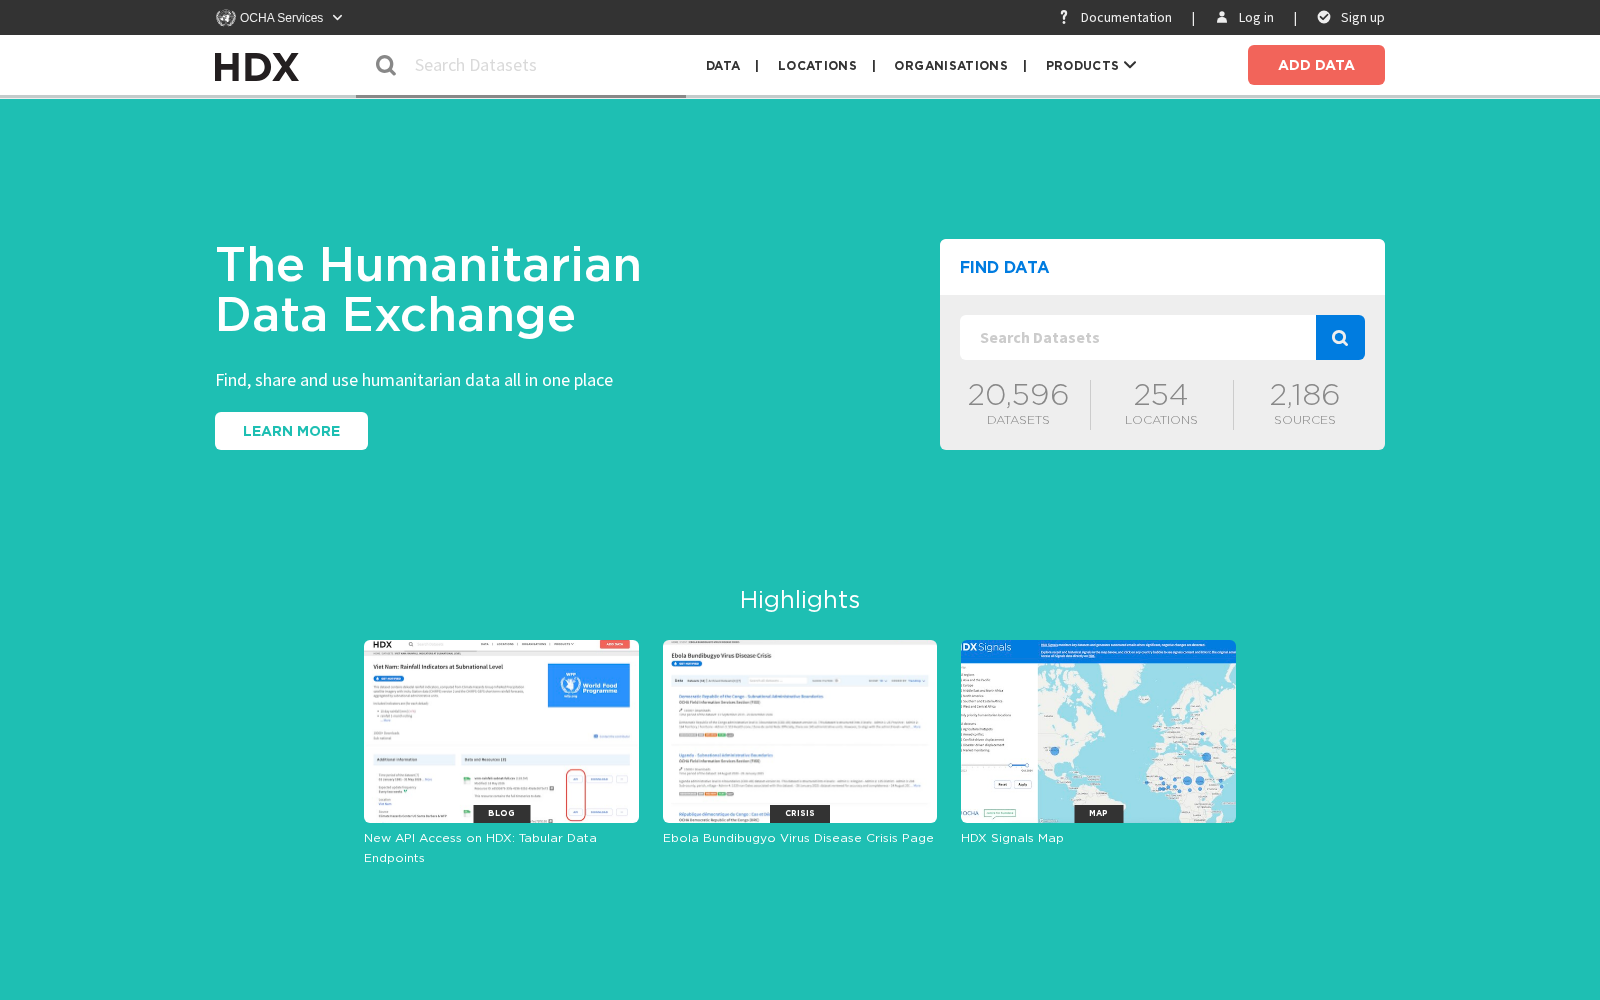The image size is (1600, 1000).
Task: Click the UN OCHA emblem icon
Action: pyautogui.click(x=226, y=17)
